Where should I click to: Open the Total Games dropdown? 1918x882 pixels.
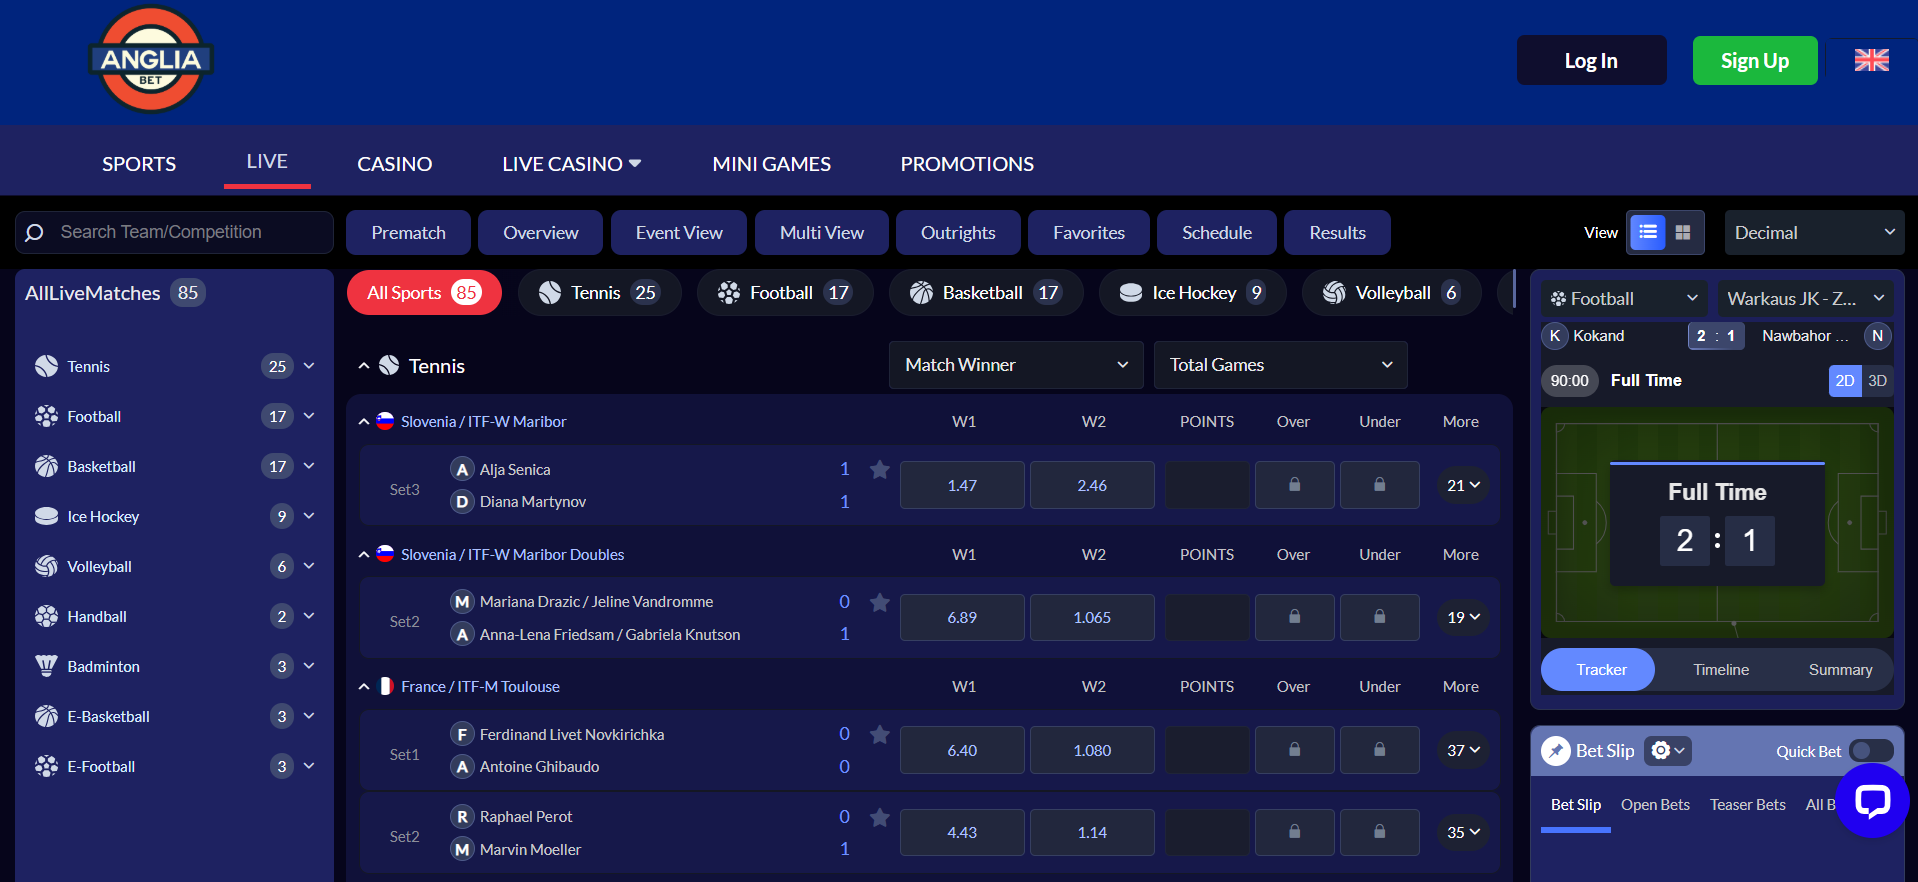click(1280, 365)
